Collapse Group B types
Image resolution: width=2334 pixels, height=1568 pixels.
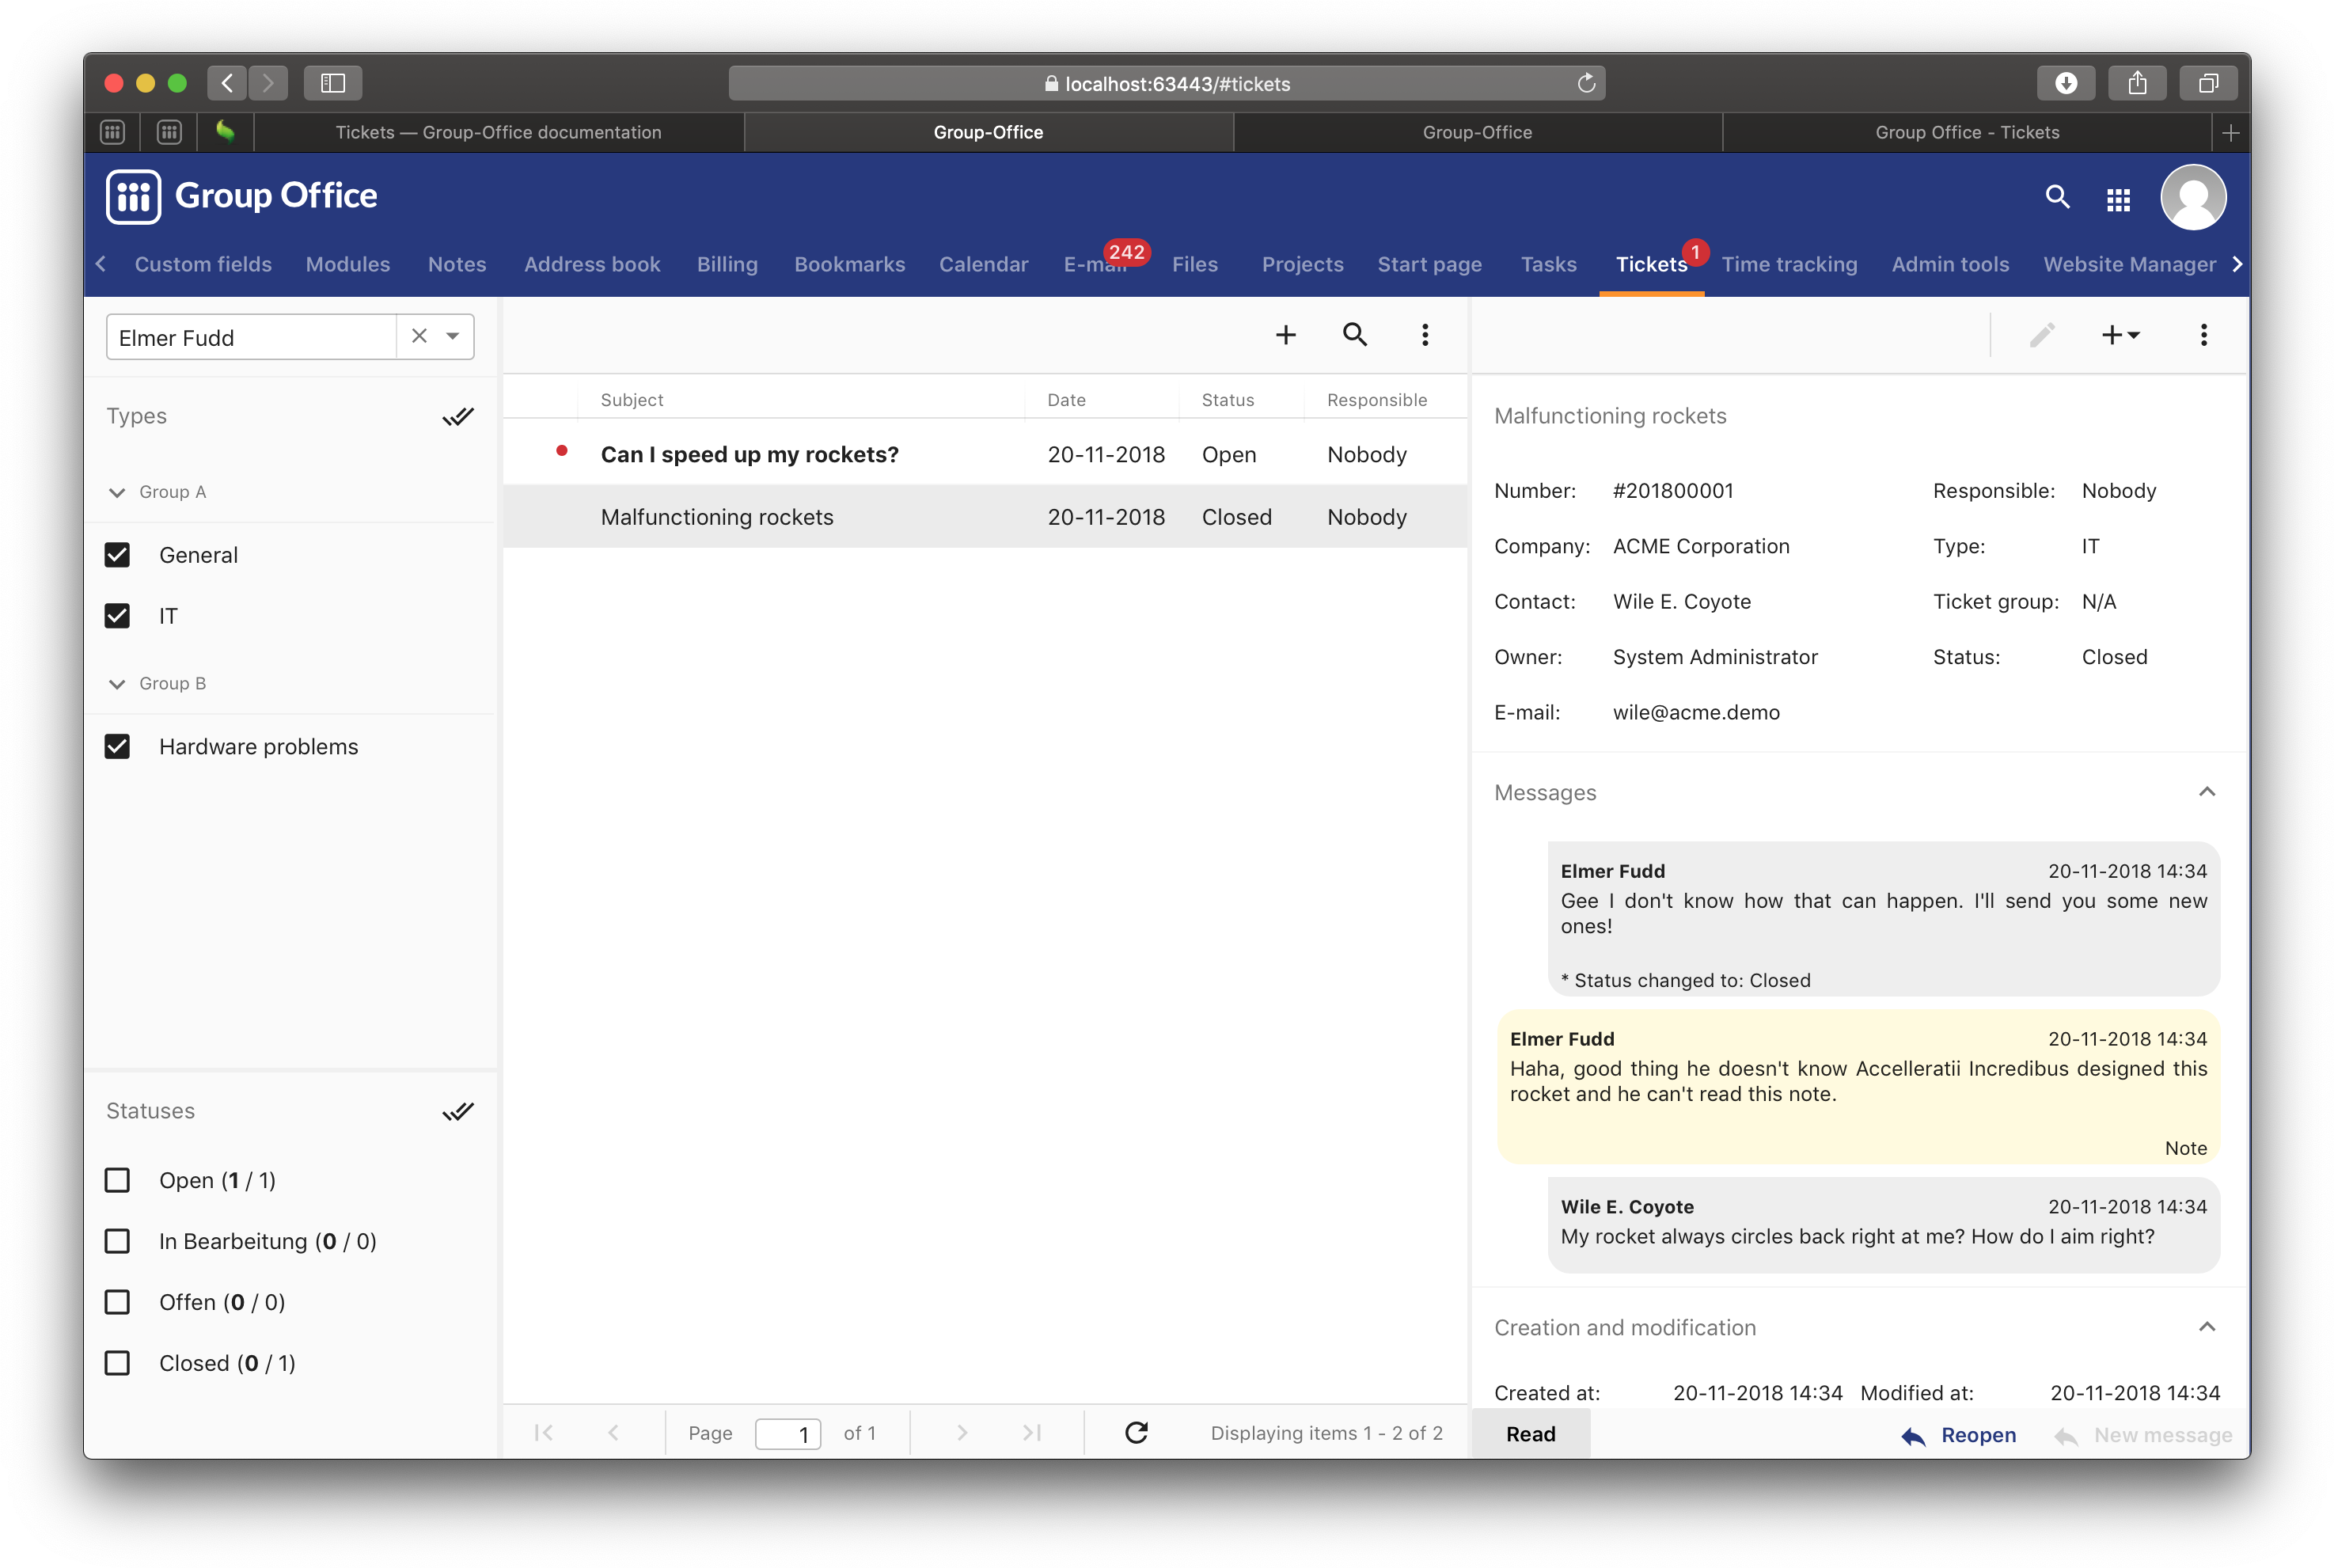(x=117, y=684)
